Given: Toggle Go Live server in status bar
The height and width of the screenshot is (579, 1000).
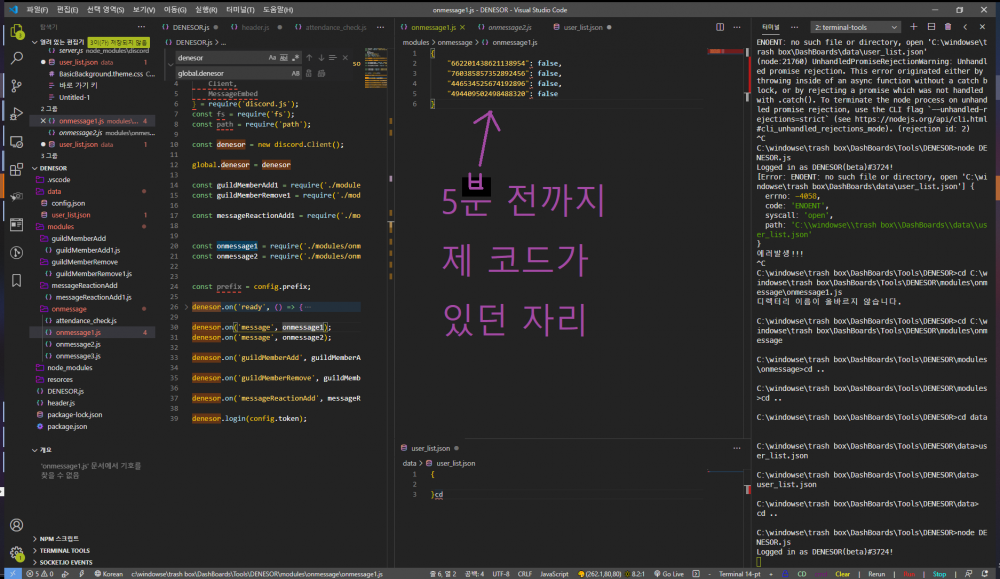Looking at the screenshot, I should click(x=668, y=574).
